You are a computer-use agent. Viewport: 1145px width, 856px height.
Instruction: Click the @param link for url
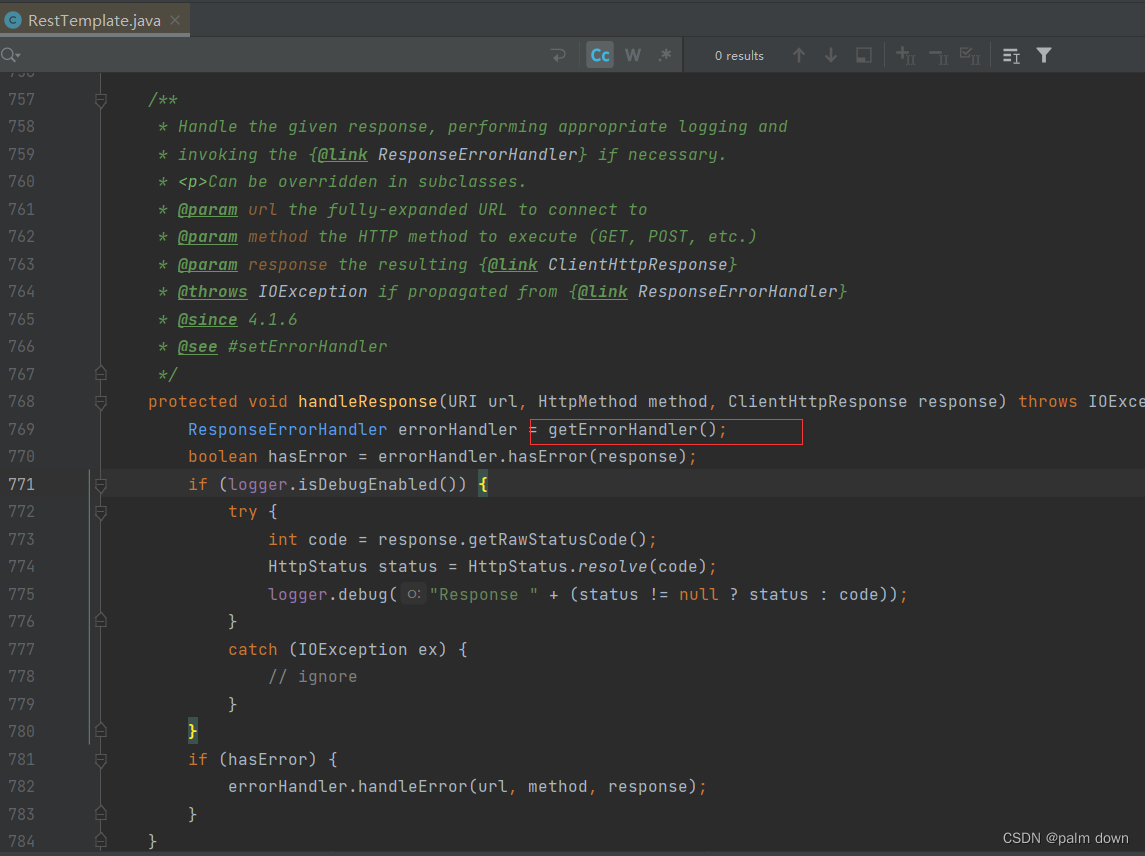pyautogui.click(x=207, y=210)
